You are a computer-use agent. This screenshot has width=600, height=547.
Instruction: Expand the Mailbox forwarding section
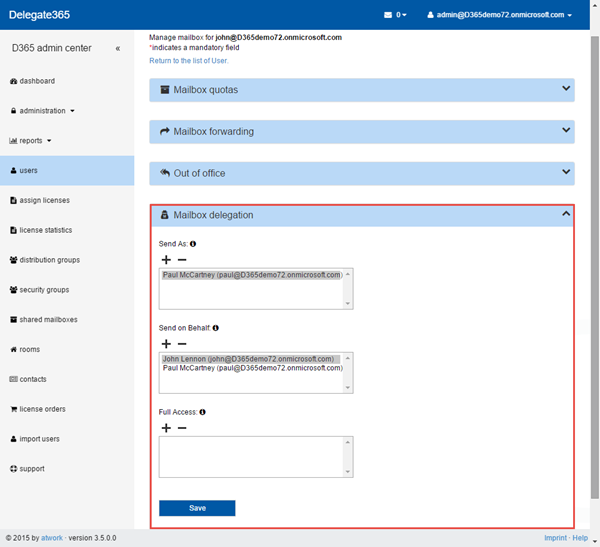coord(361,131)
